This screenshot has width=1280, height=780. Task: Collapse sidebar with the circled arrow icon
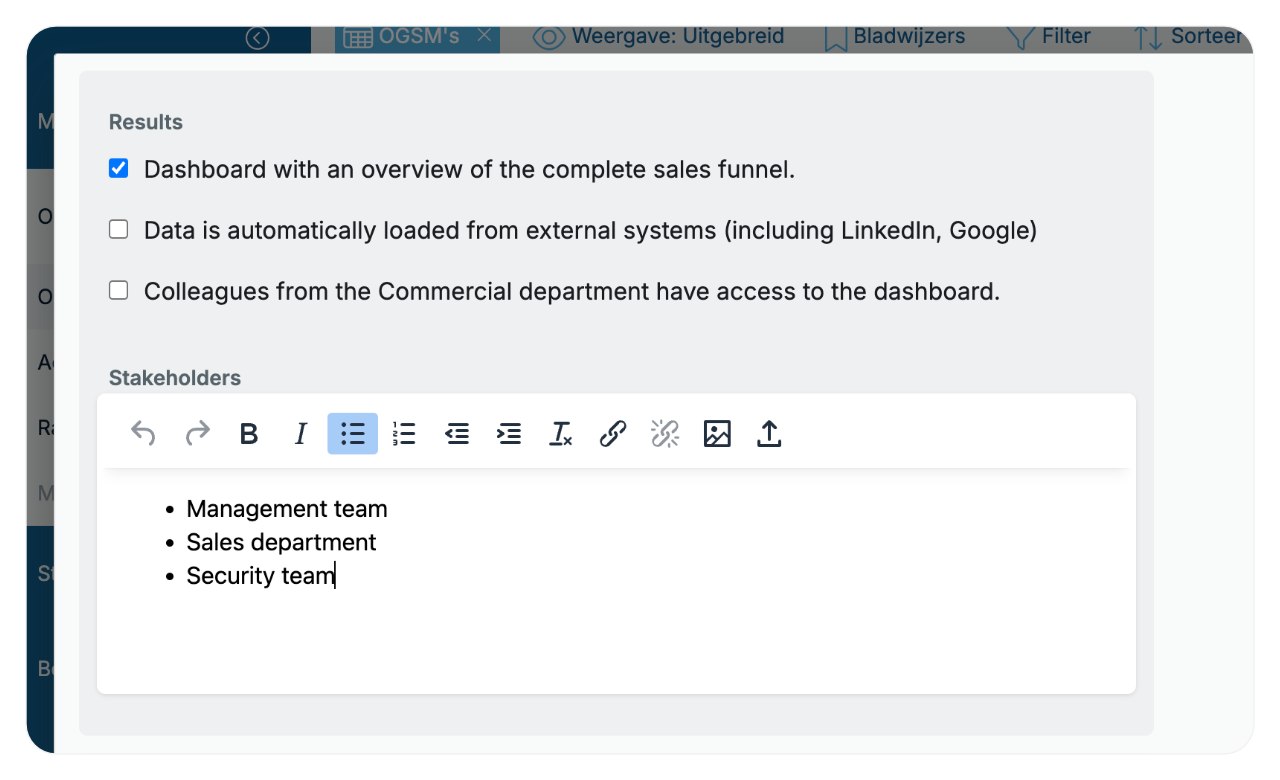pos(258,38)
